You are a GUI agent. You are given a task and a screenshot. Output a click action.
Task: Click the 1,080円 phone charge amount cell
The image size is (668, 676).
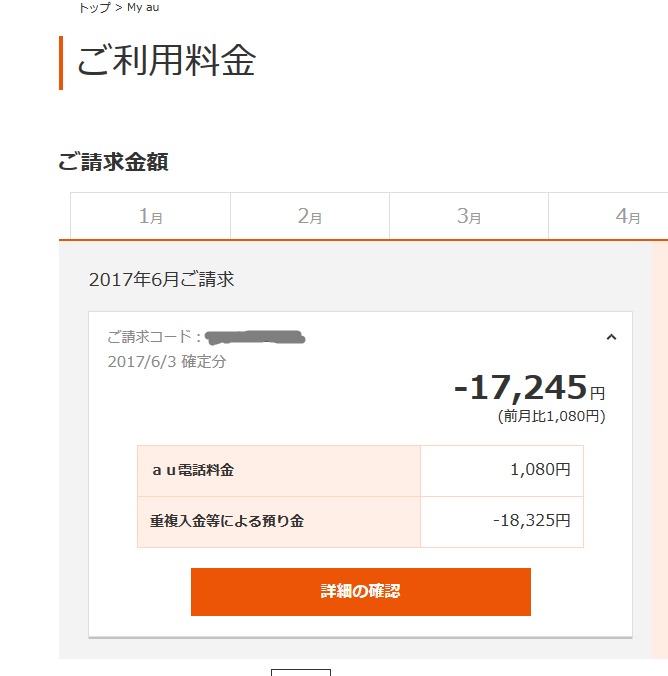click(x=538, y=470)
